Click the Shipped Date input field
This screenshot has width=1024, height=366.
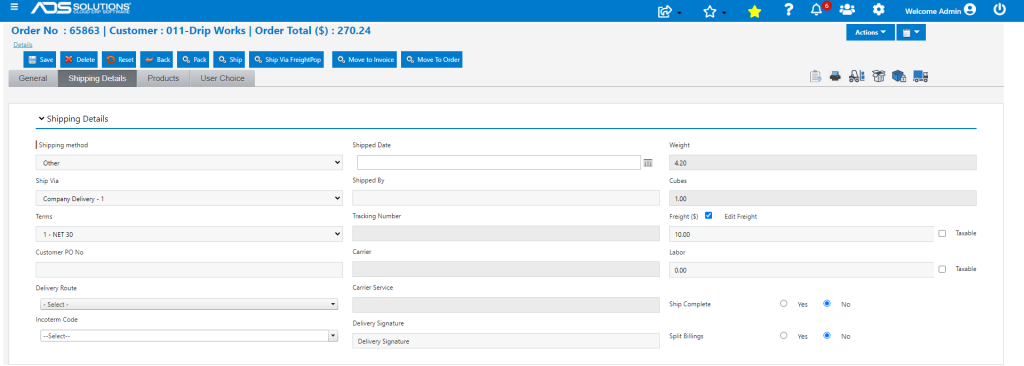[x=498, y=163]
